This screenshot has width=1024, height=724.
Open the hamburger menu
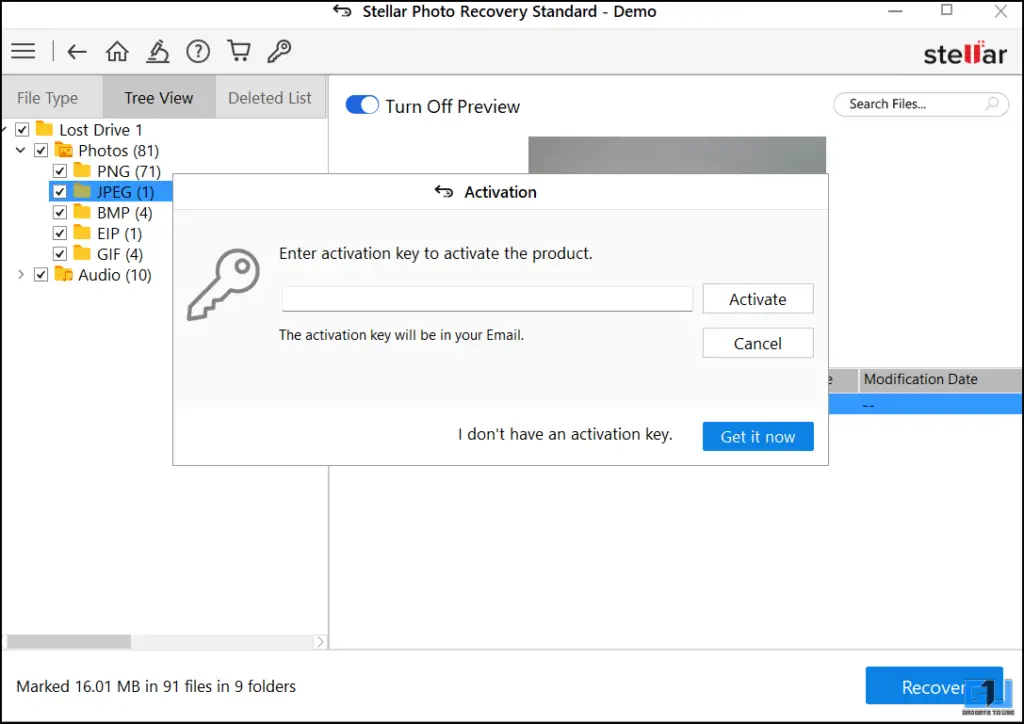click(22, 51)
